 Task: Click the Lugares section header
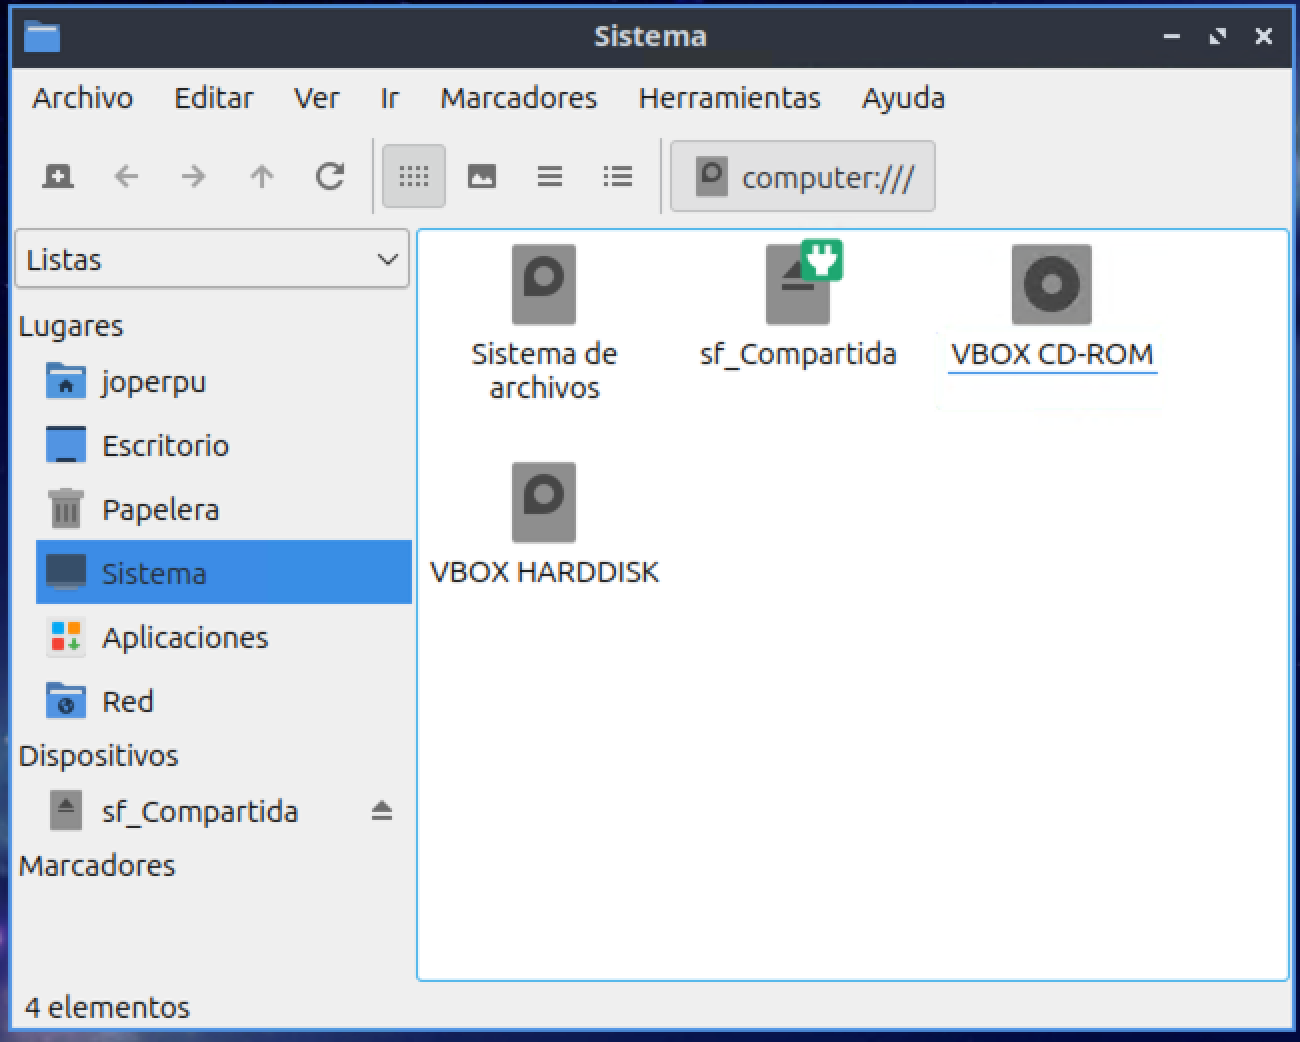pyautogui.click(x=71, y=326)
